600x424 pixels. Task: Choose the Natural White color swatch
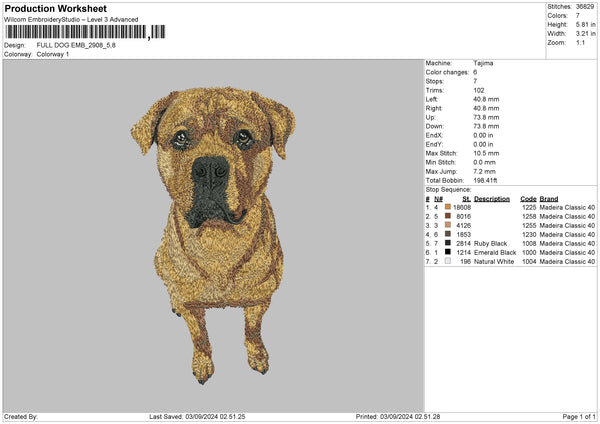coord(446,261)
